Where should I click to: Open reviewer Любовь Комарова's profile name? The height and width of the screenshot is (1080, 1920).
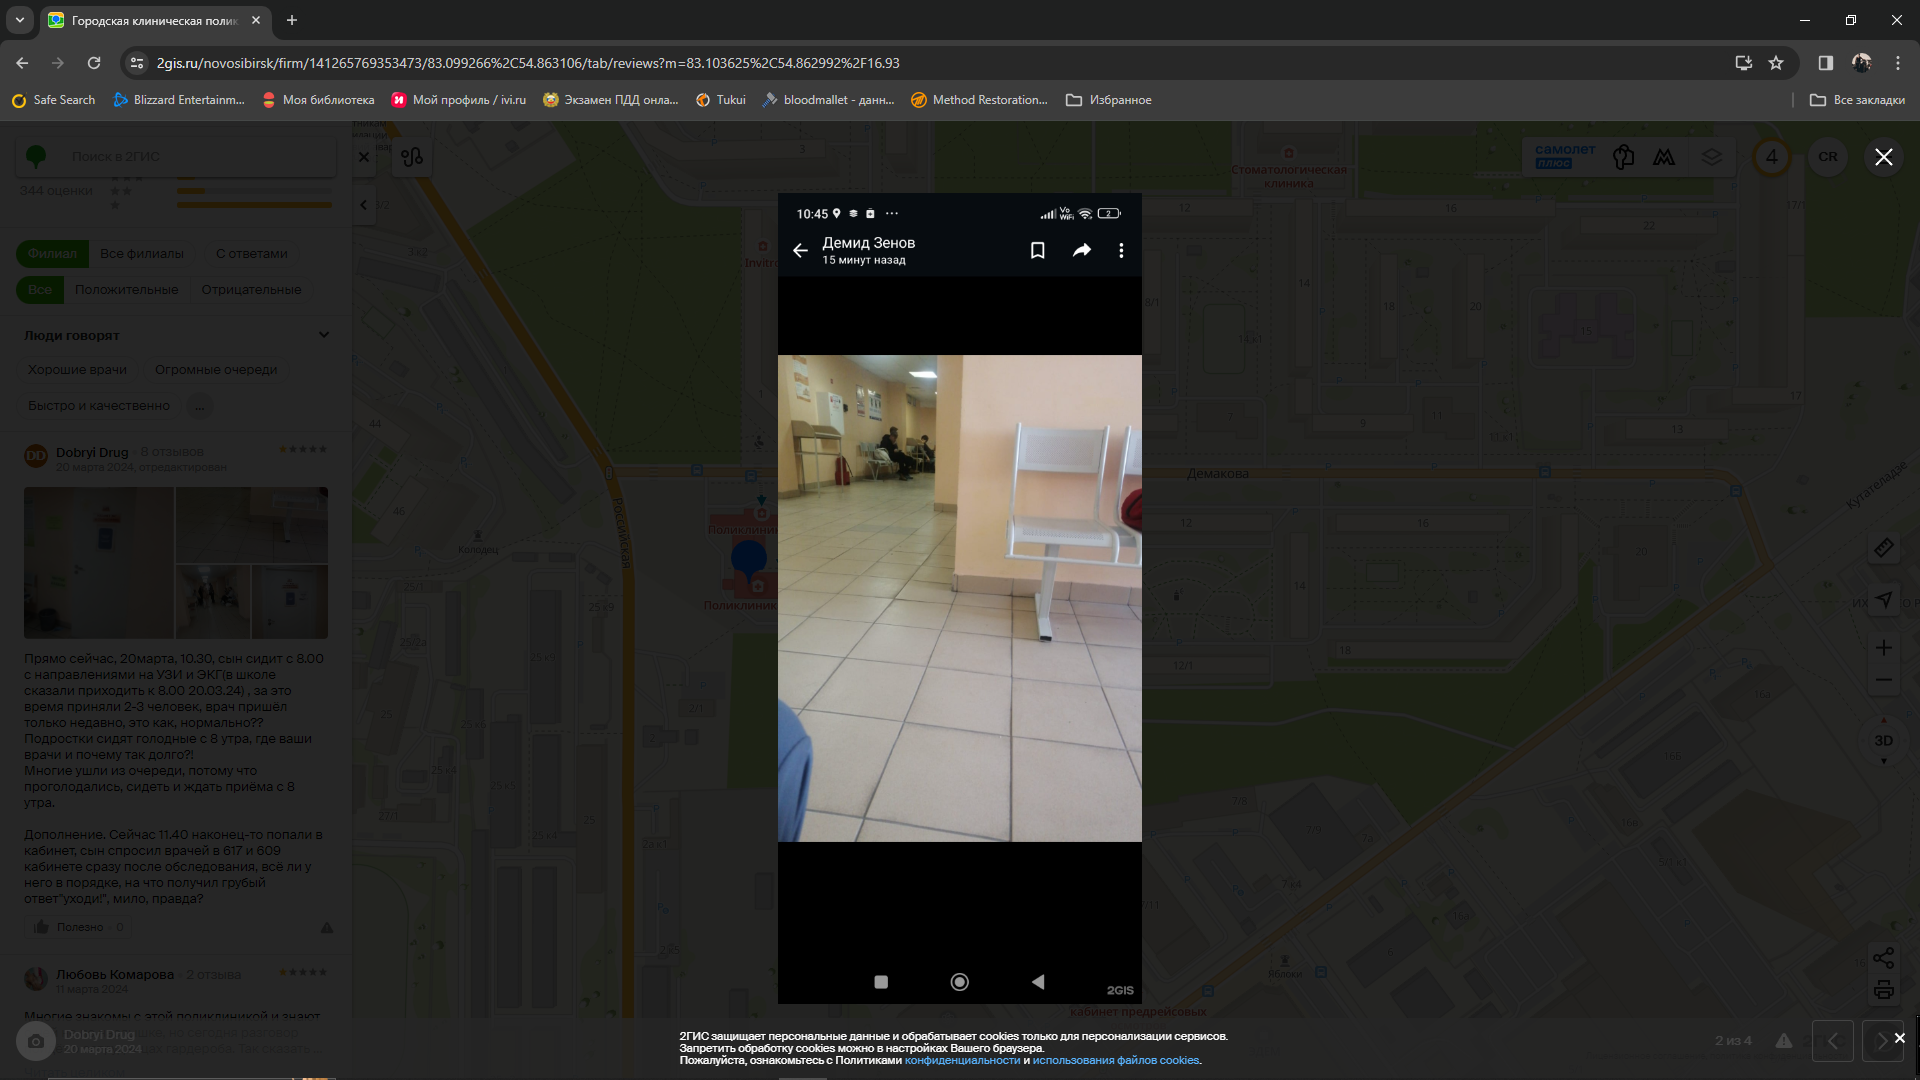[115, 974]
